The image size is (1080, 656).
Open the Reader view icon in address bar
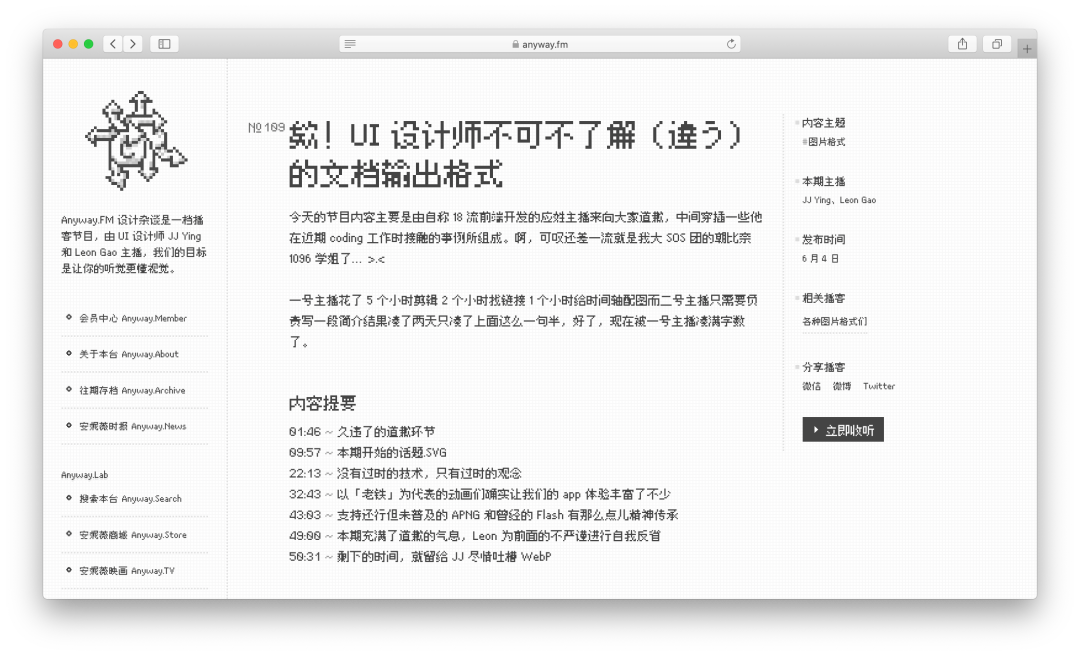(x=350, y=44)
